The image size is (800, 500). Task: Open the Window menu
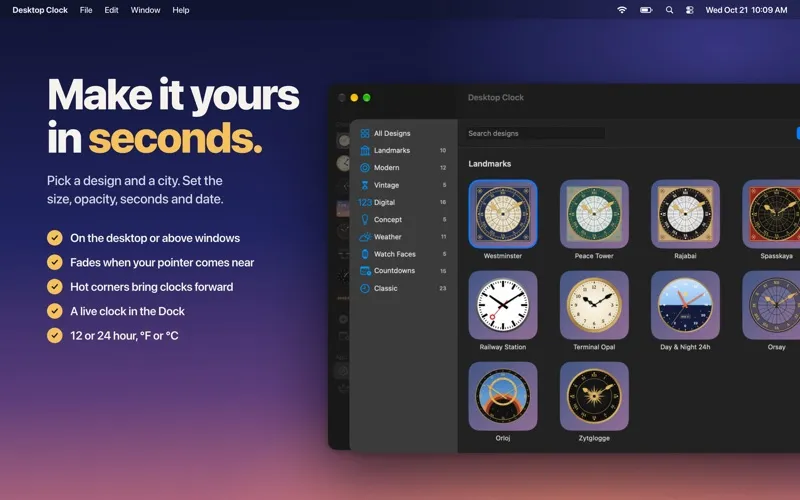145,10
